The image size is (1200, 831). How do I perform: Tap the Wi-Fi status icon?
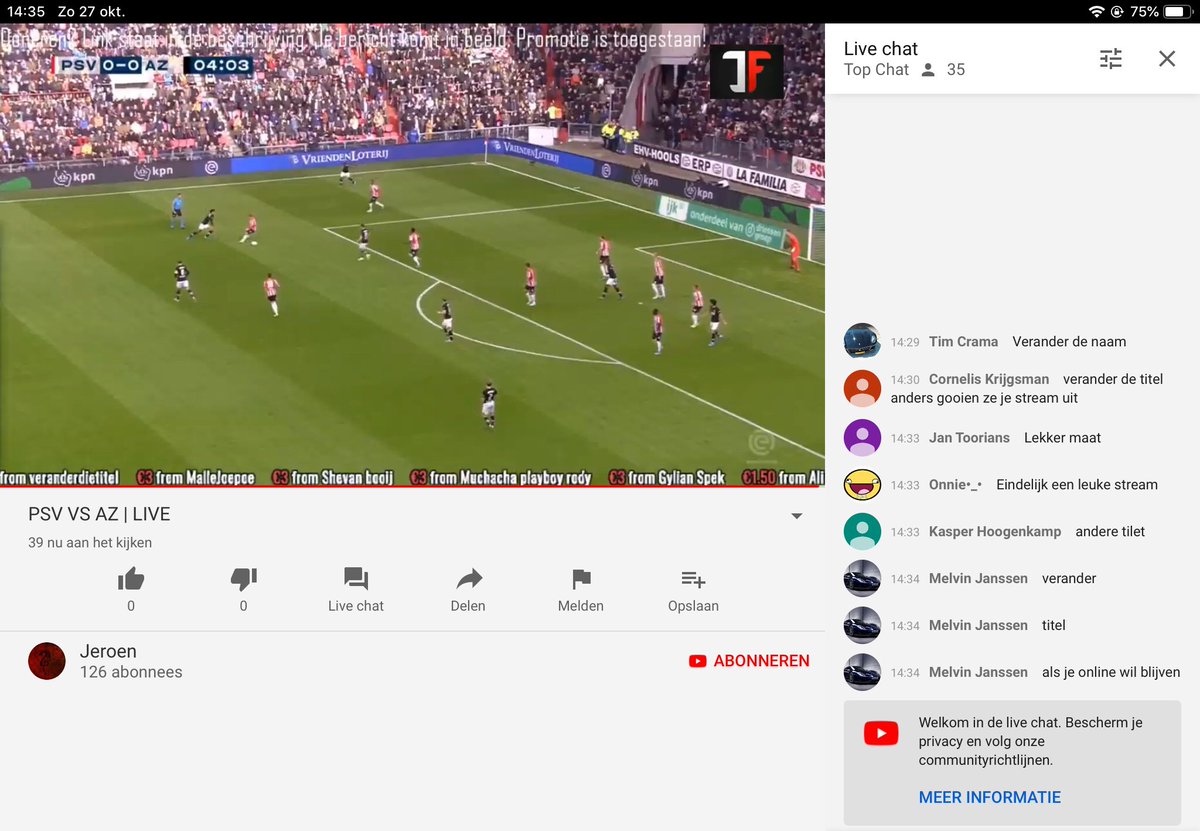coord(1097,11)
